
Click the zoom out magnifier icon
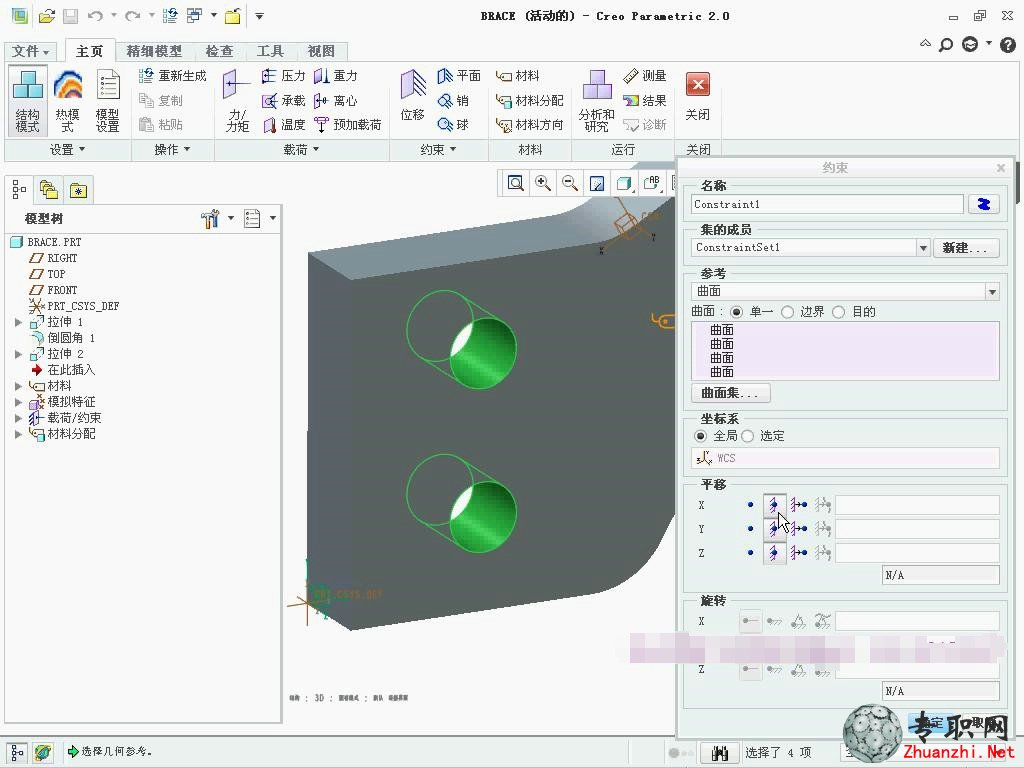(x=569, y=184)
